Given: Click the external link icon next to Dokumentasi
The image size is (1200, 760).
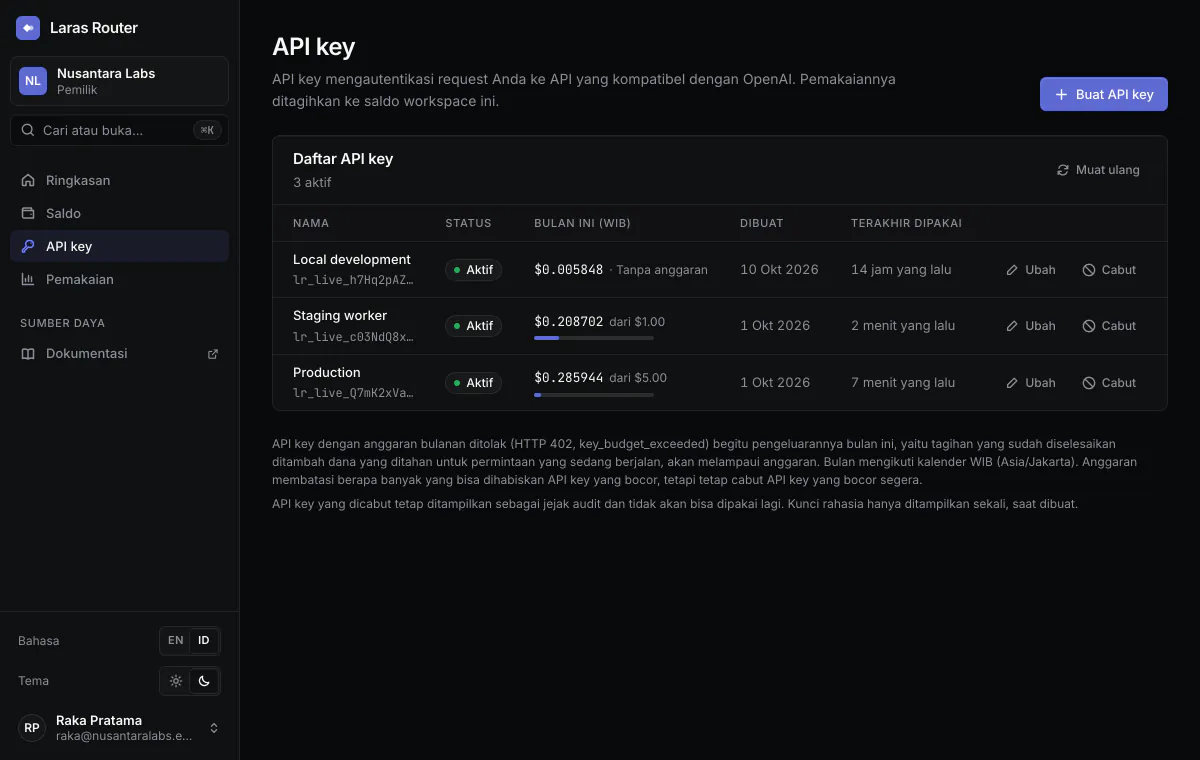Looking at the screenshot, I should tap(212, 354).
